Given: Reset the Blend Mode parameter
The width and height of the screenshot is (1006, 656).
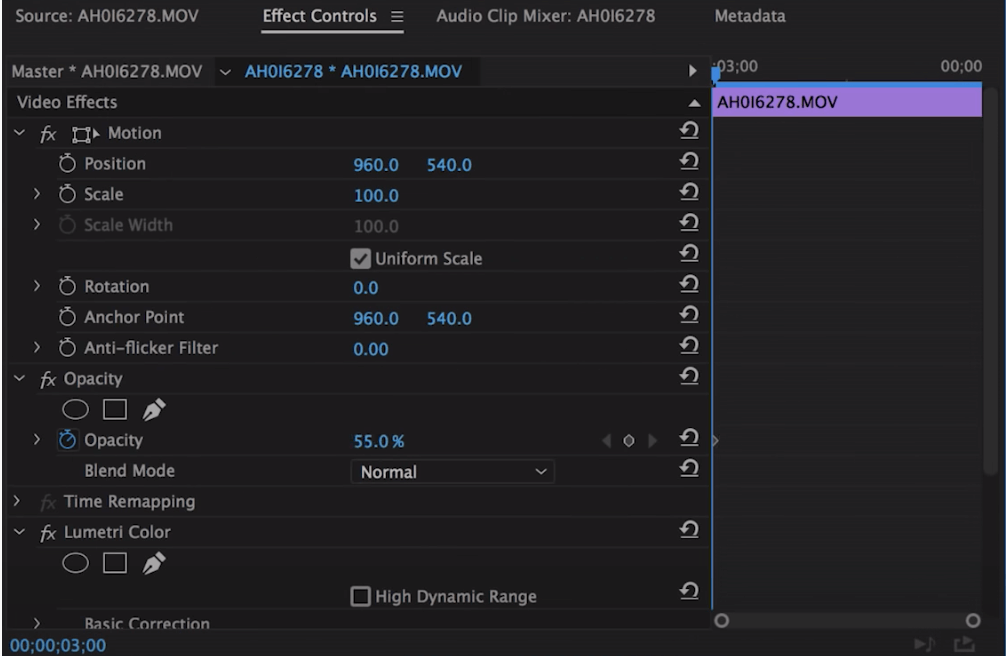Looking at the screenshot, I should (x=689, y=469).
